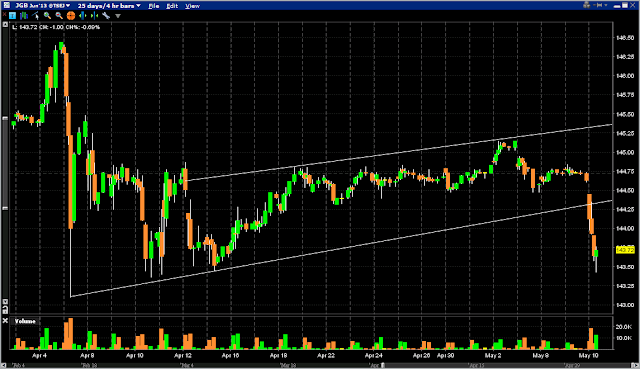Click the right arrow of bottom time scrollbar
Image resolution: width=640 pixels, height=369 pixels.
636,365
